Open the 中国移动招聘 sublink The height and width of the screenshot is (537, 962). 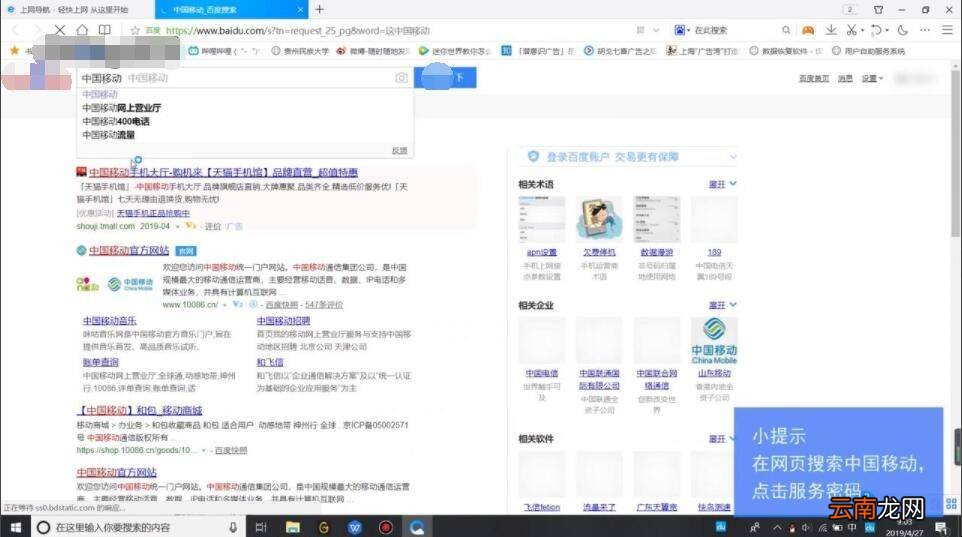coord(283,320)
